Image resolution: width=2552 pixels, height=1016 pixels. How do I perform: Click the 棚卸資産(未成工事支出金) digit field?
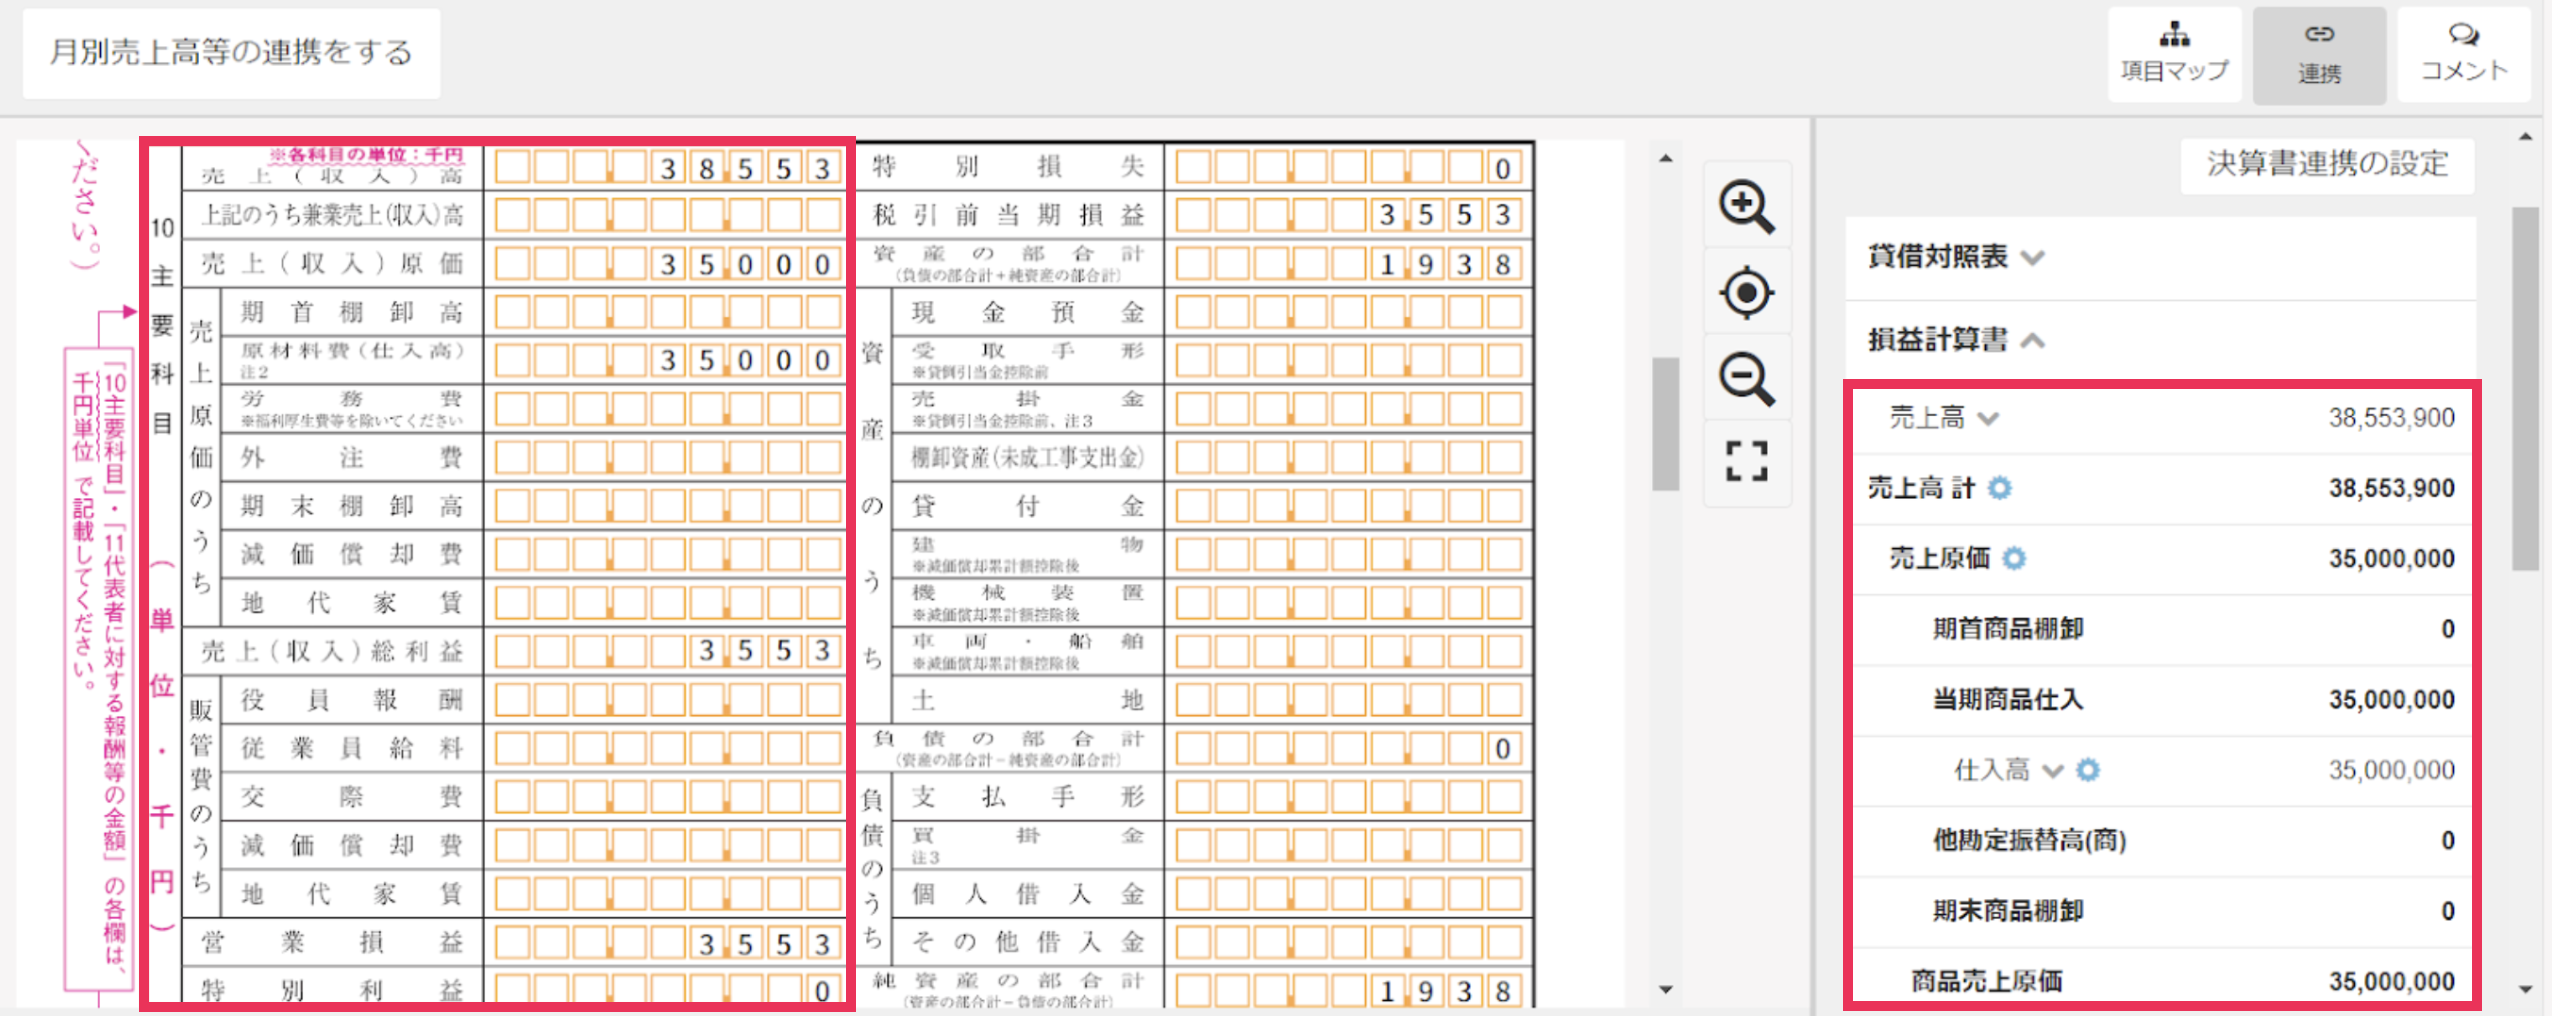tap(1349, 457)
